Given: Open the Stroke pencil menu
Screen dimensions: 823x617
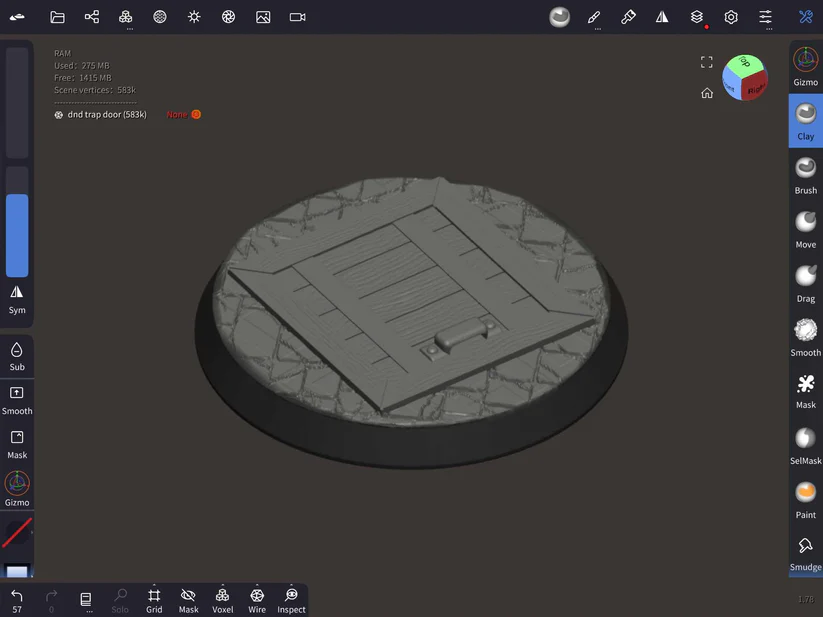Looking at the screenshot, I should point(594,18).
